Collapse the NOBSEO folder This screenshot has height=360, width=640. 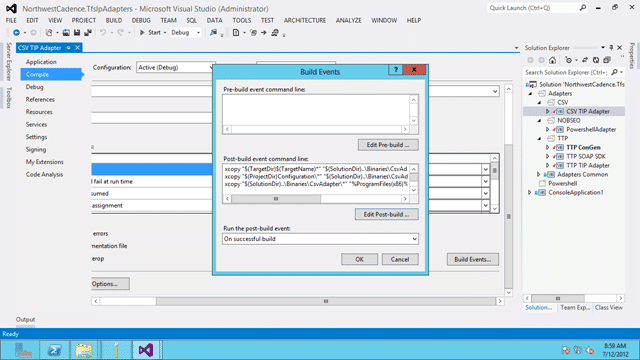(539, 120)
